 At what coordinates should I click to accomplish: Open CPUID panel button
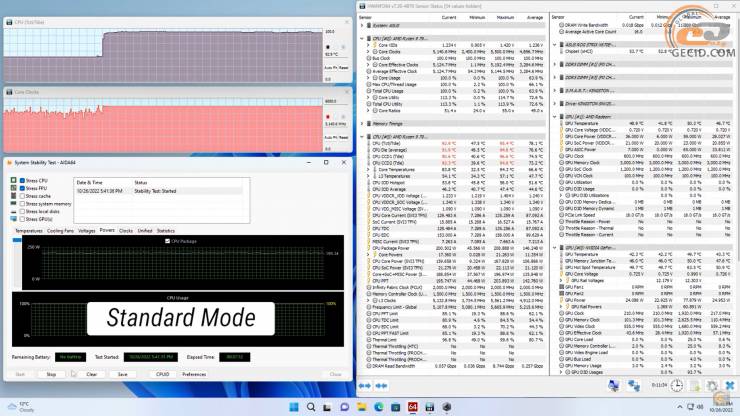(x=162, y=374)
